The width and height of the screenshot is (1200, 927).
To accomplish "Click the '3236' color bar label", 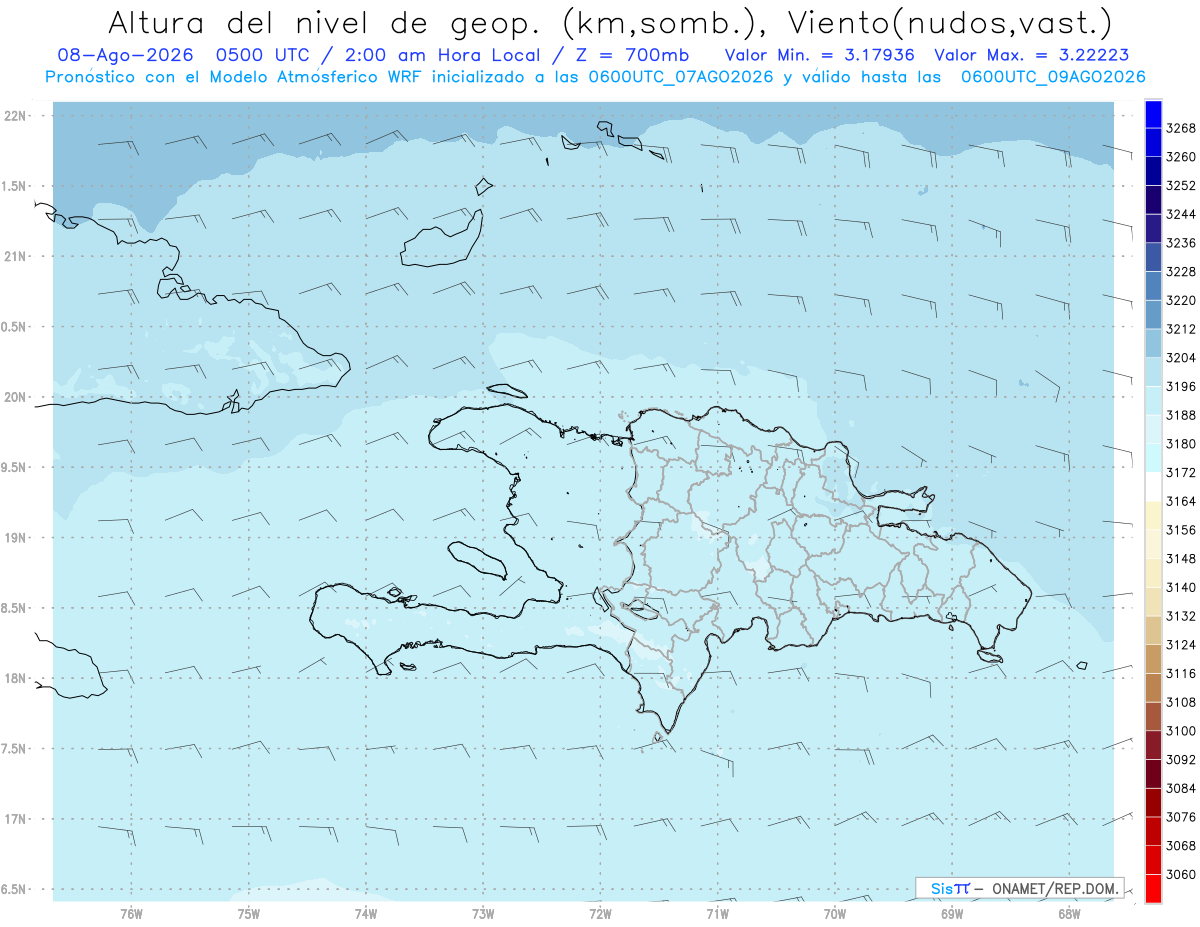I will 1180,243.
